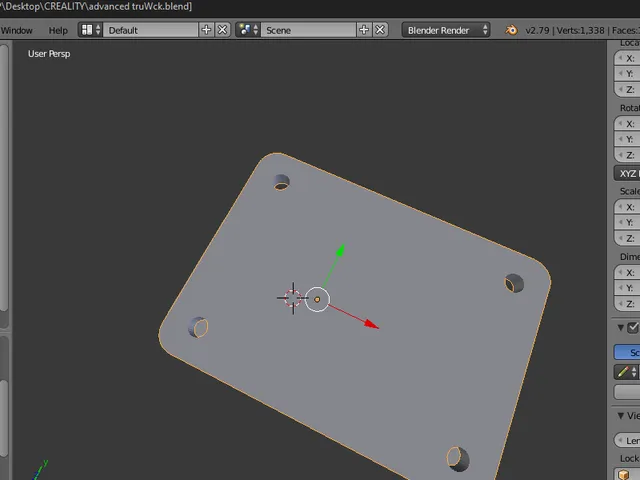Open the Help menu
The width and height of the screenshot is (640, 480).
pyautogui.click(x=58, y=30)
